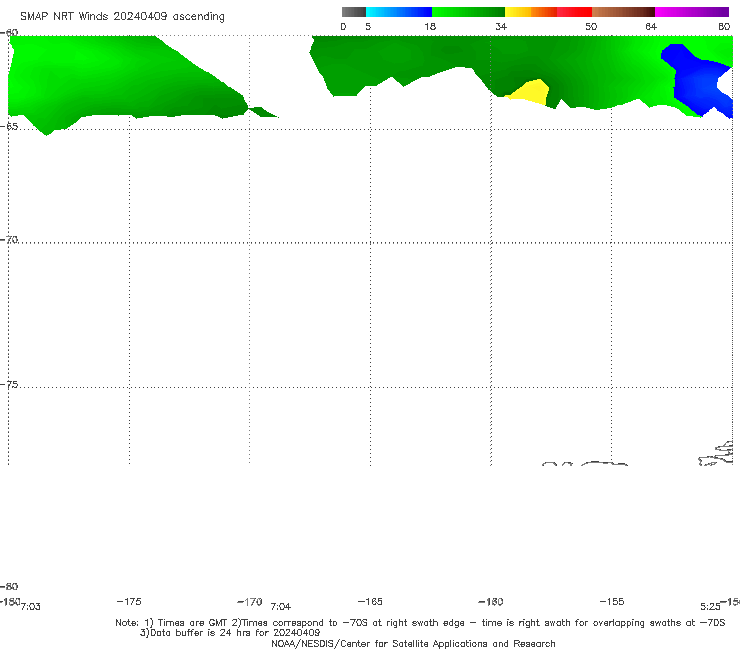This screenshot has width=740, height=650.
Task: Click the latitude label '-75'
Action: tap(9, 385)
